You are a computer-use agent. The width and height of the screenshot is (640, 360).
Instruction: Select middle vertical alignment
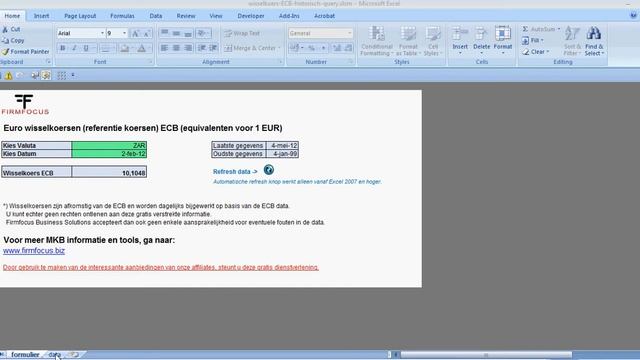click(176, 33)
